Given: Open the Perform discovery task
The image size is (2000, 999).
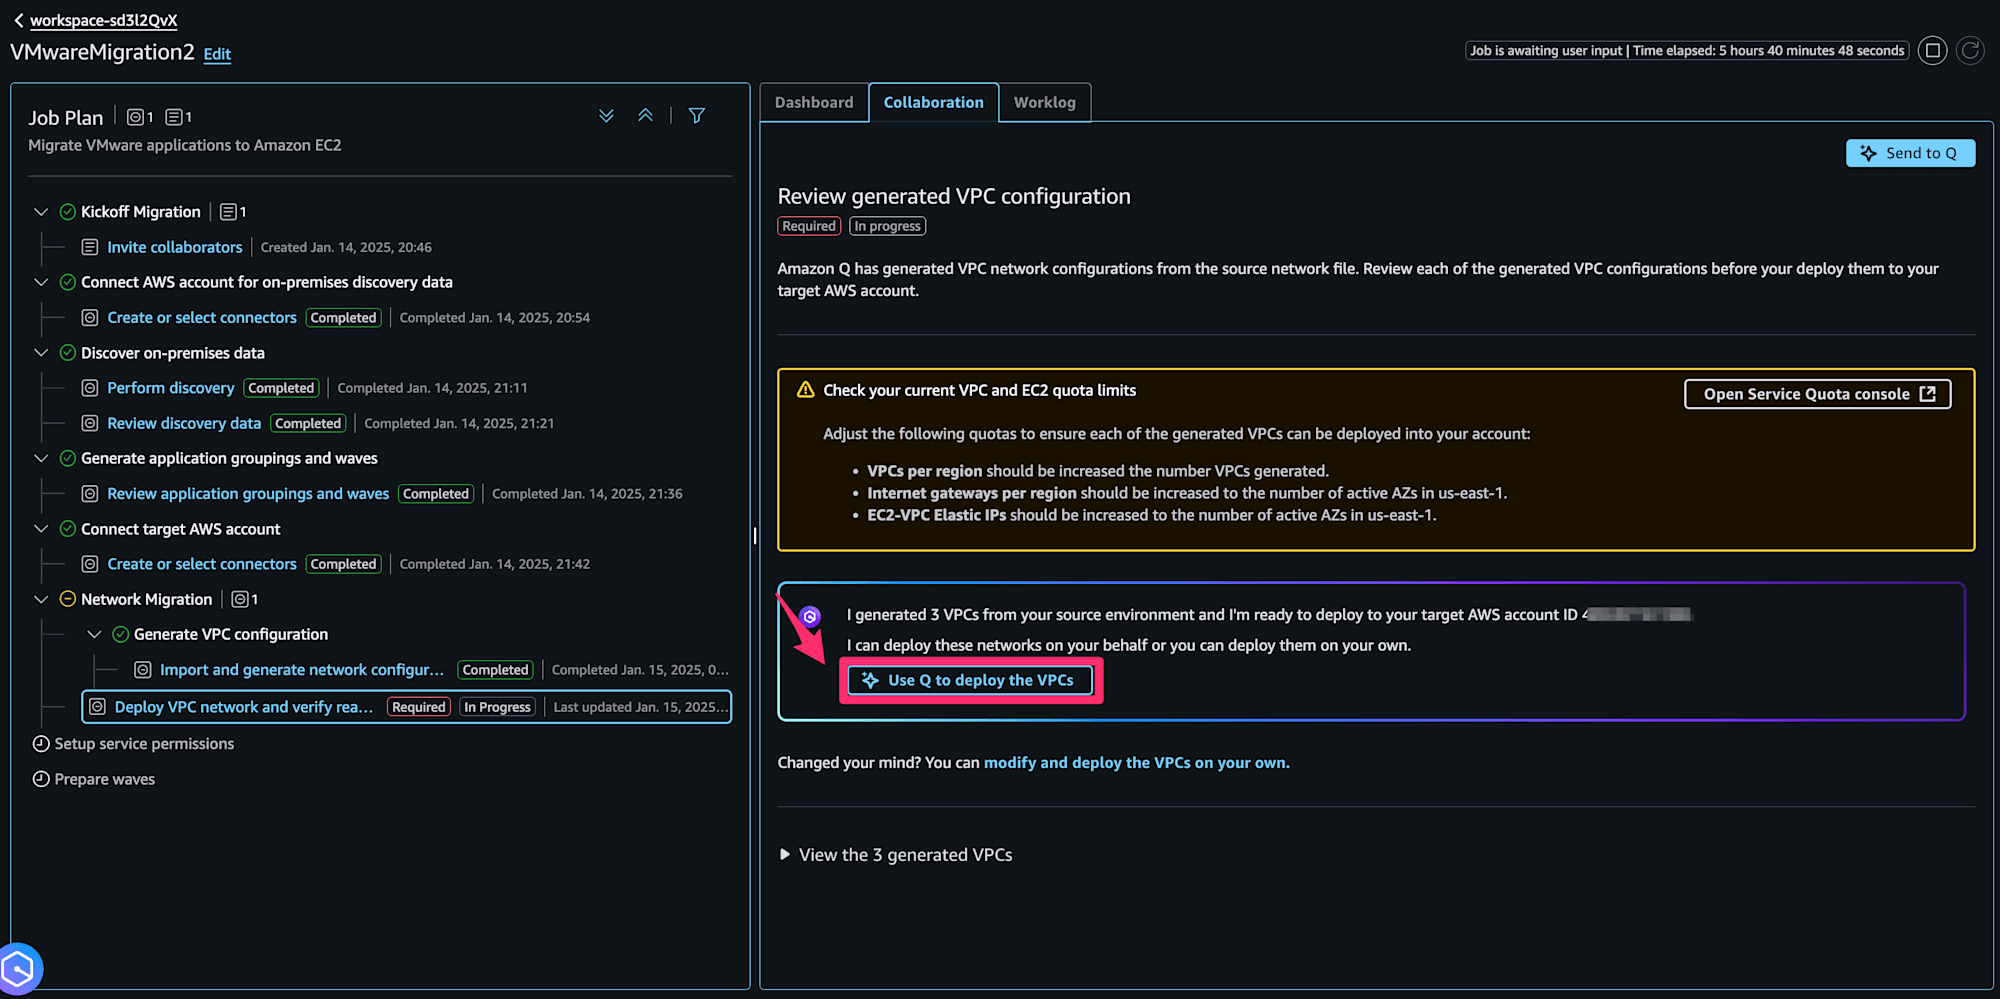Looking at the screenshot, I should pos(171,388).
